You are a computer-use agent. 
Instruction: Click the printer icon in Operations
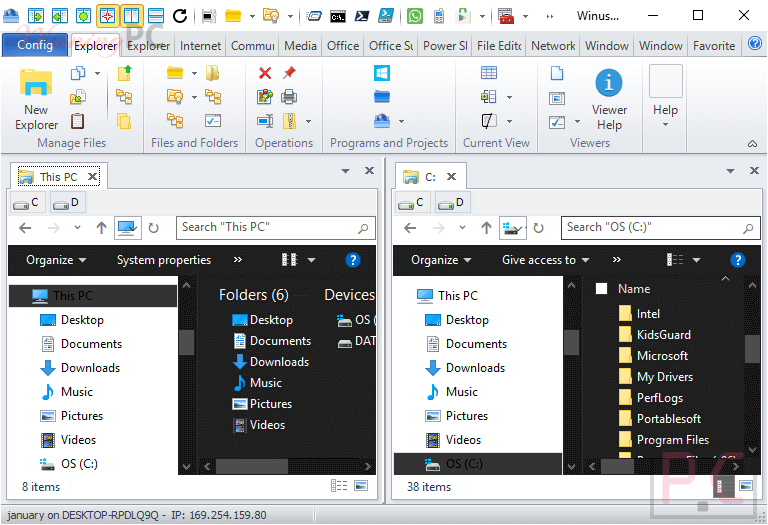coord(289,97)
